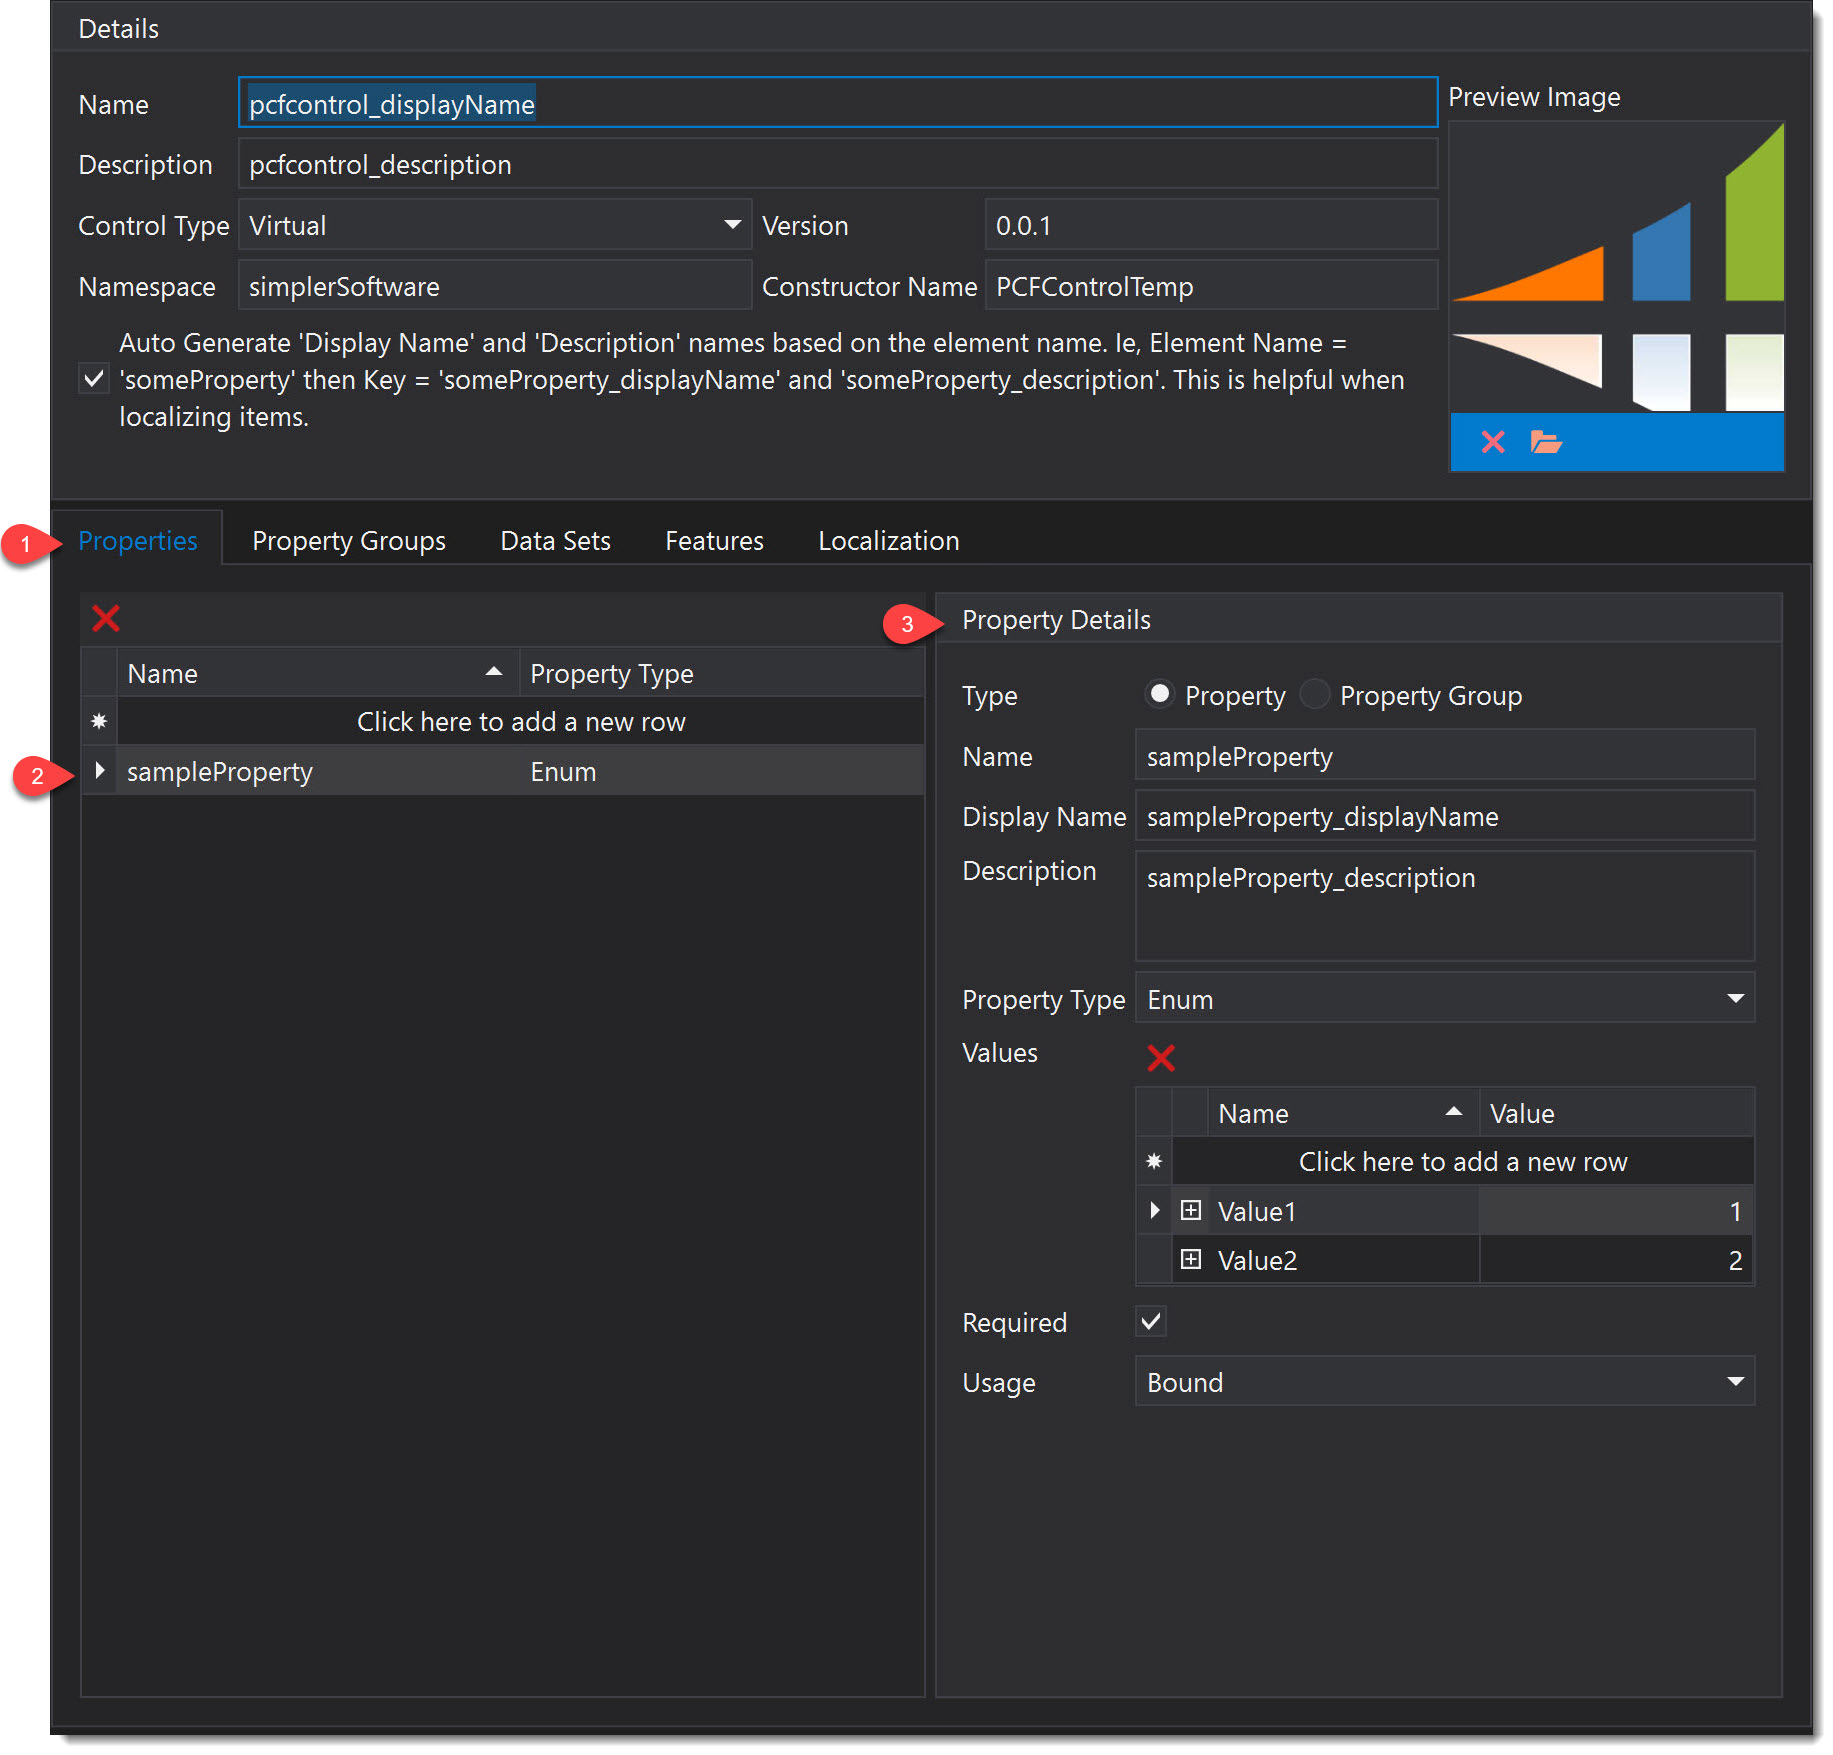The height and width of the screenshot is (1755, 1833).
Task: Remove enum value with red X near Values
Action: pyautogui.click(x=1160, y=1058)
